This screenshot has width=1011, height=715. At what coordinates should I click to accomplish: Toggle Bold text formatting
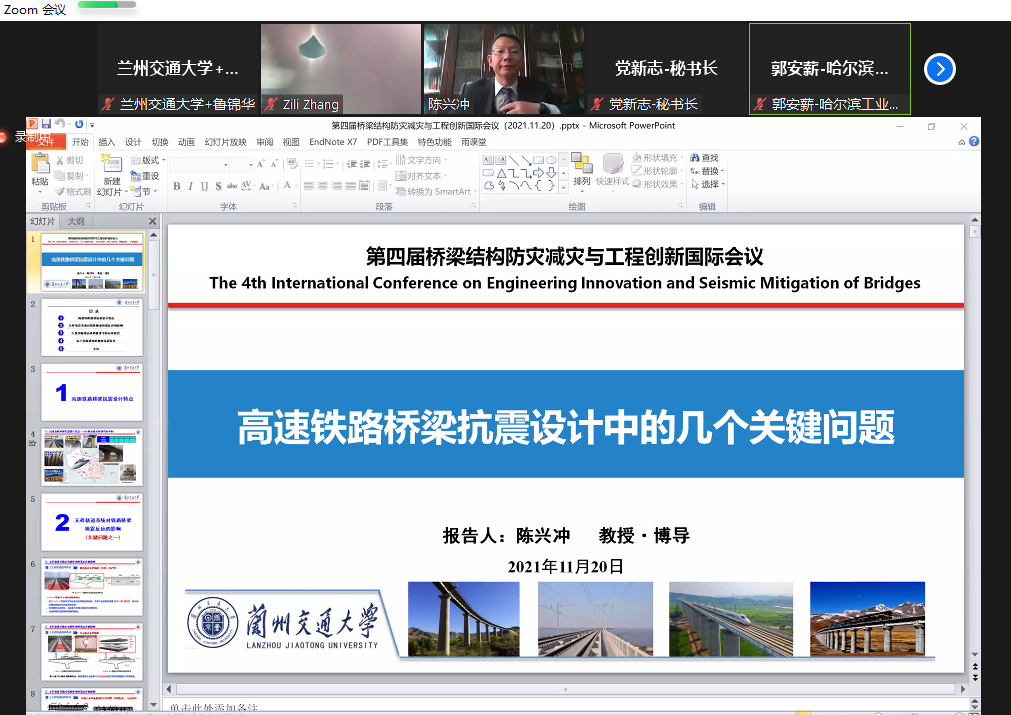(x=177, y=187)
